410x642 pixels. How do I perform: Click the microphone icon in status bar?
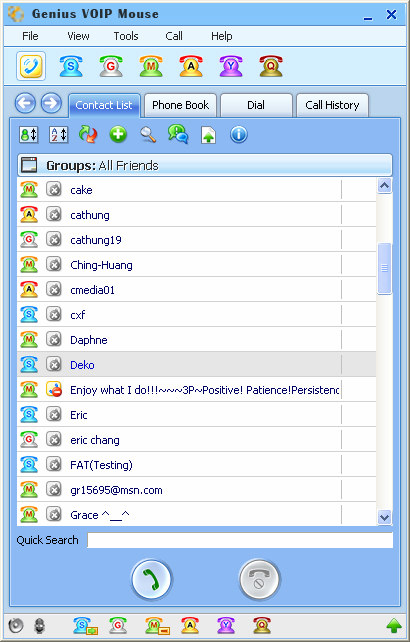[x=39, y=625]
